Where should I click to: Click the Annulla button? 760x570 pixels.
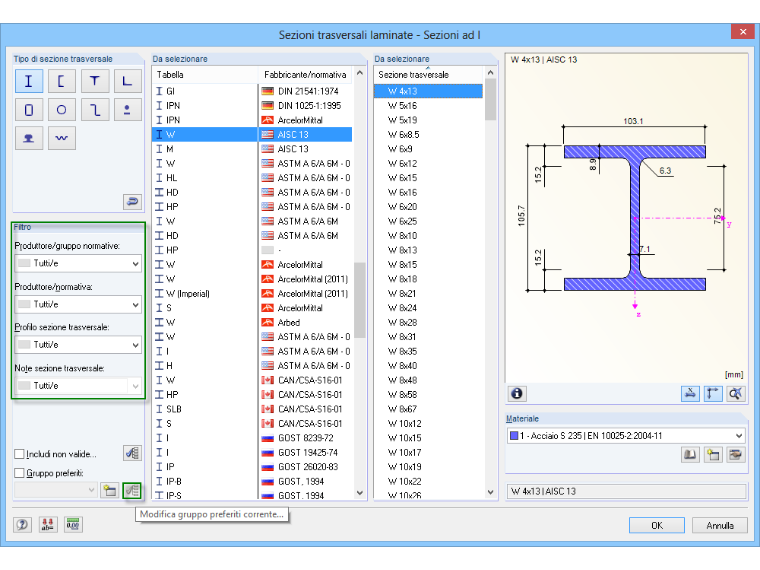click(720, 525)
